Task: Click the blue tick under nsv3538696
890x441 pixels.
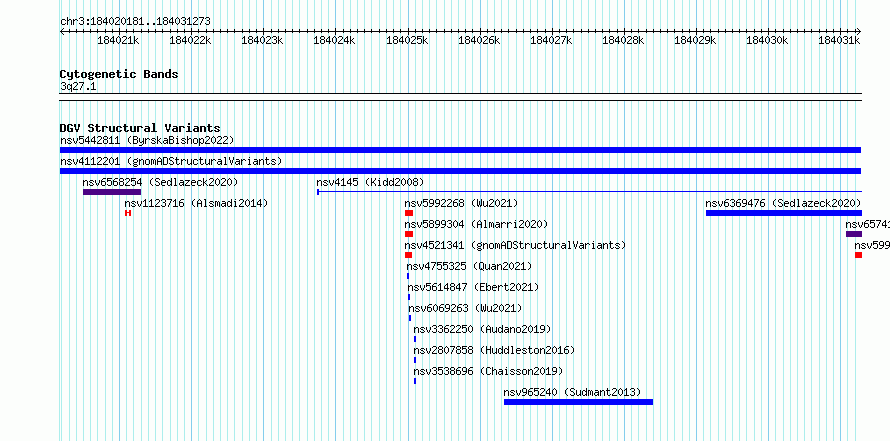Action: [415, 381]
